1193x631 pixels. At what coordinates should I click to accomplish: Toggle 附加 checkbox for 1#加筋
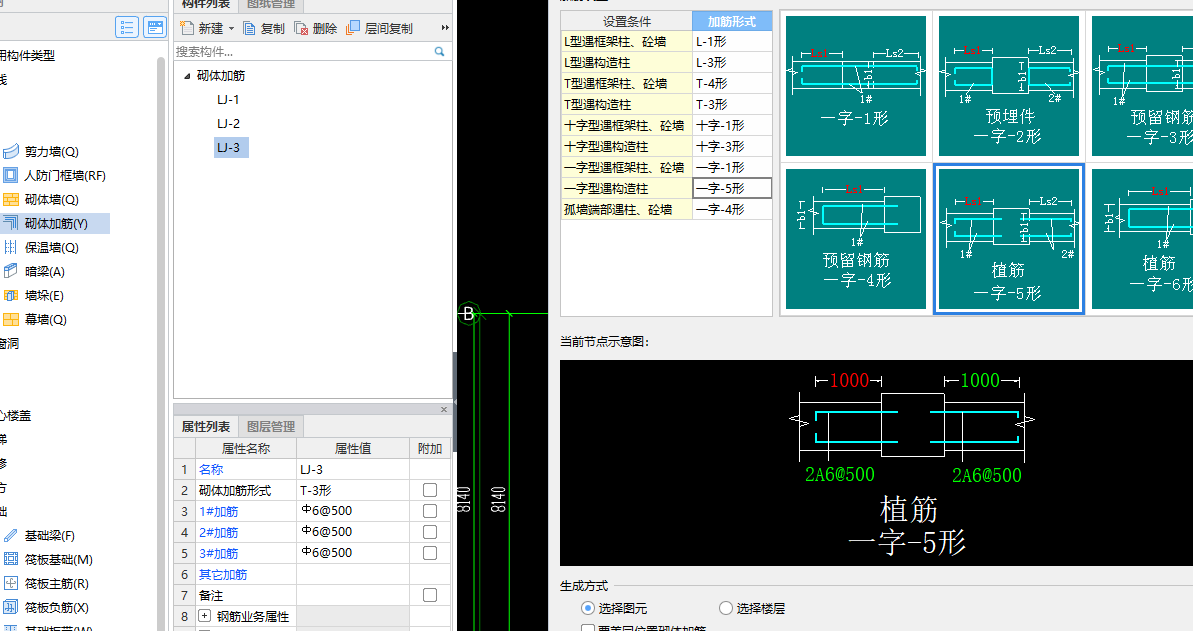tap(430, 511)
